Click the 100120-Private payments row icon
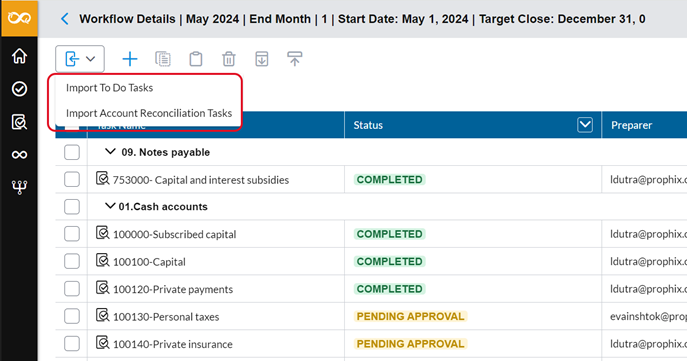687x361 pixels. [103, 288]
